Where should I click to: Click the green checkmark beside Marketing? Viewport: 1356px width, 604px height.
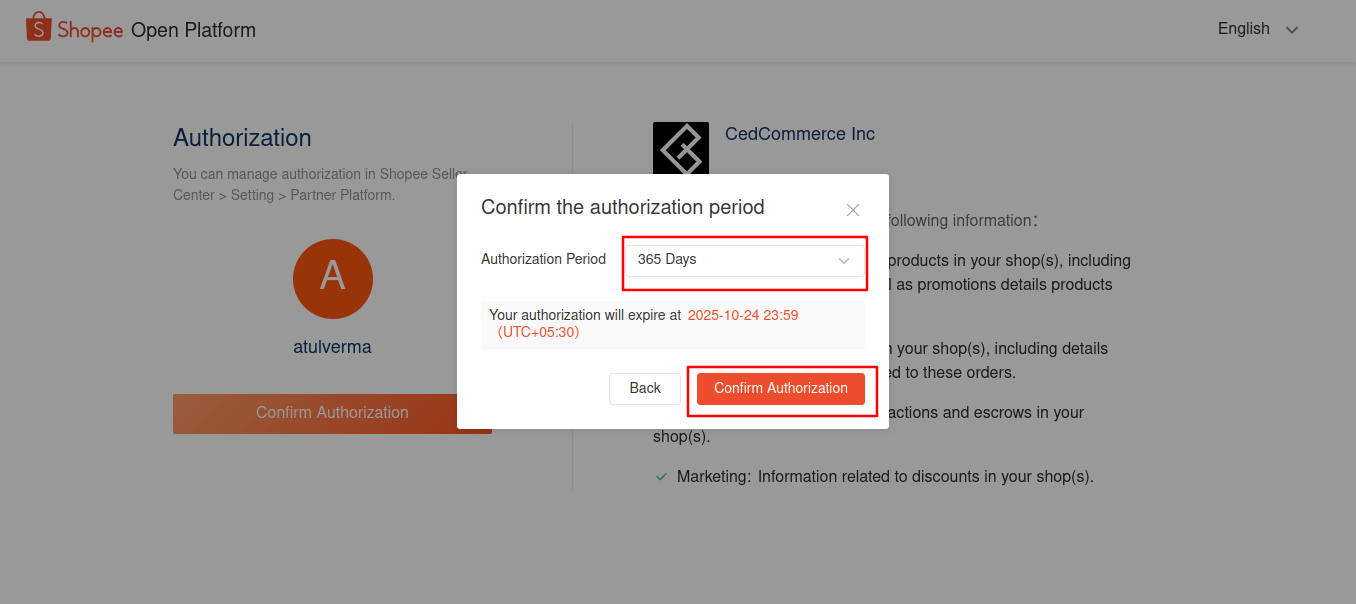661,477
